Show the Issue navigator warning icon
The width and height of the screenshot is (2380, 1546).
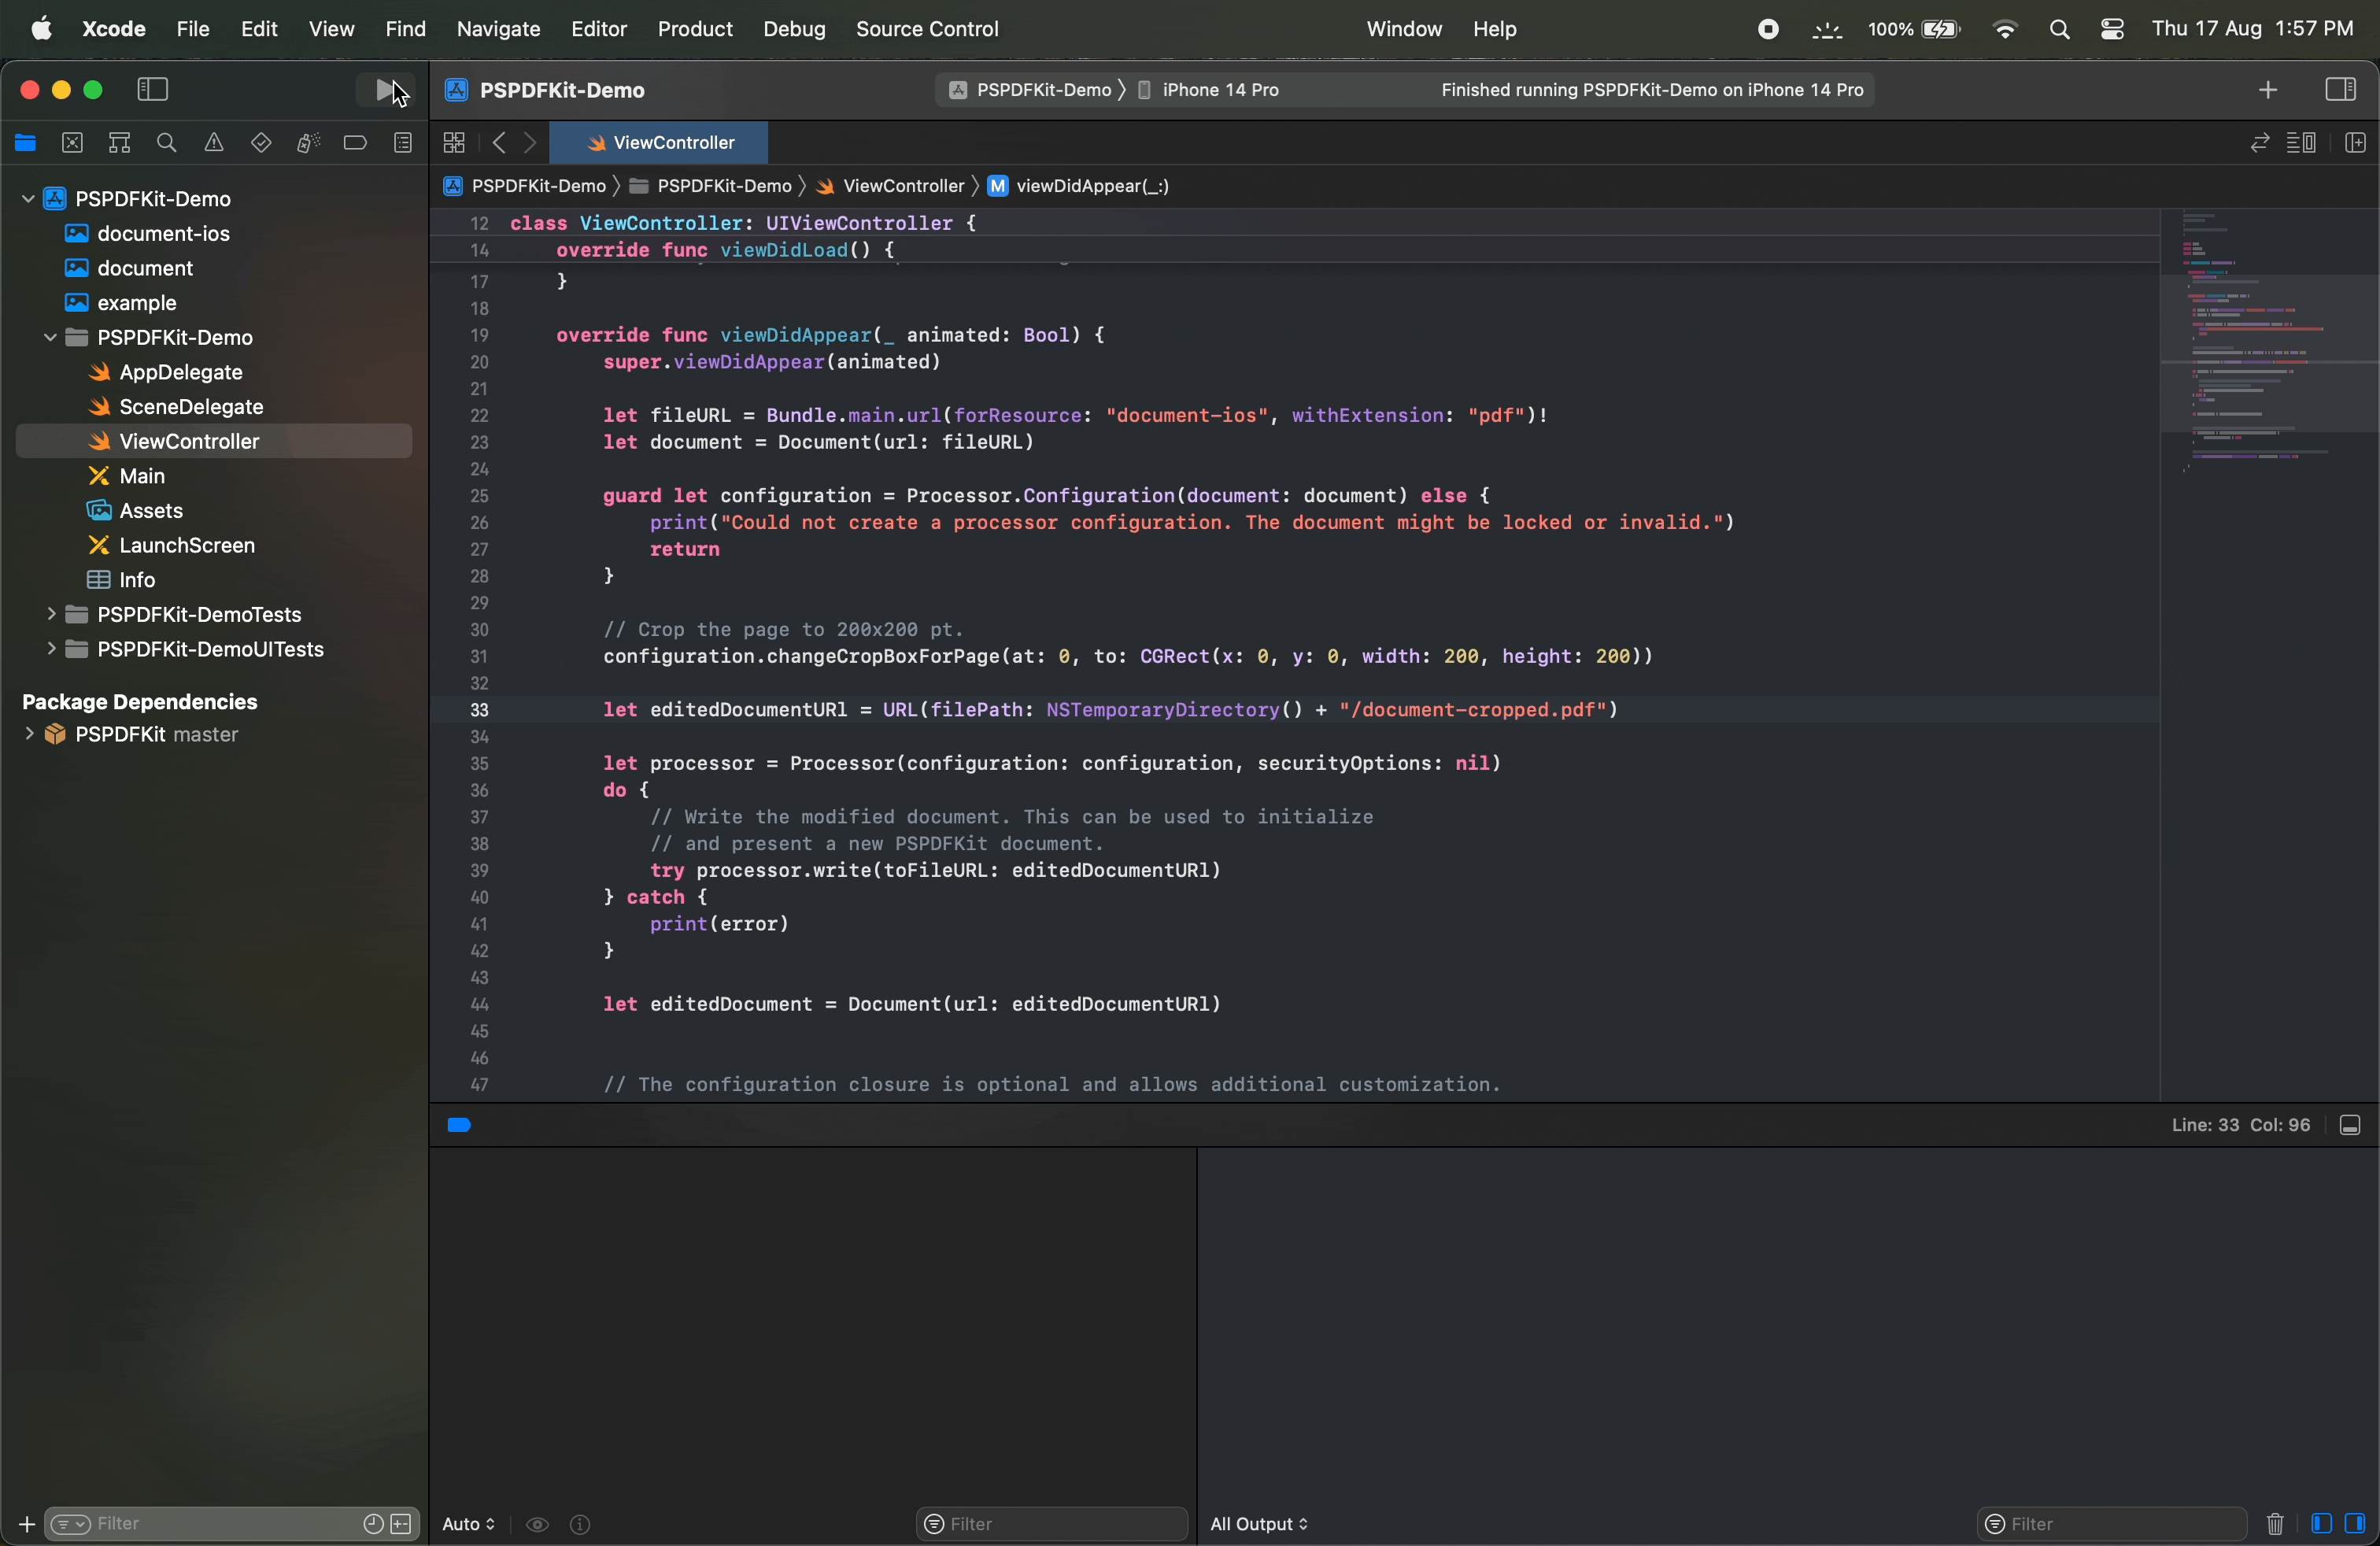coord(214,143)
